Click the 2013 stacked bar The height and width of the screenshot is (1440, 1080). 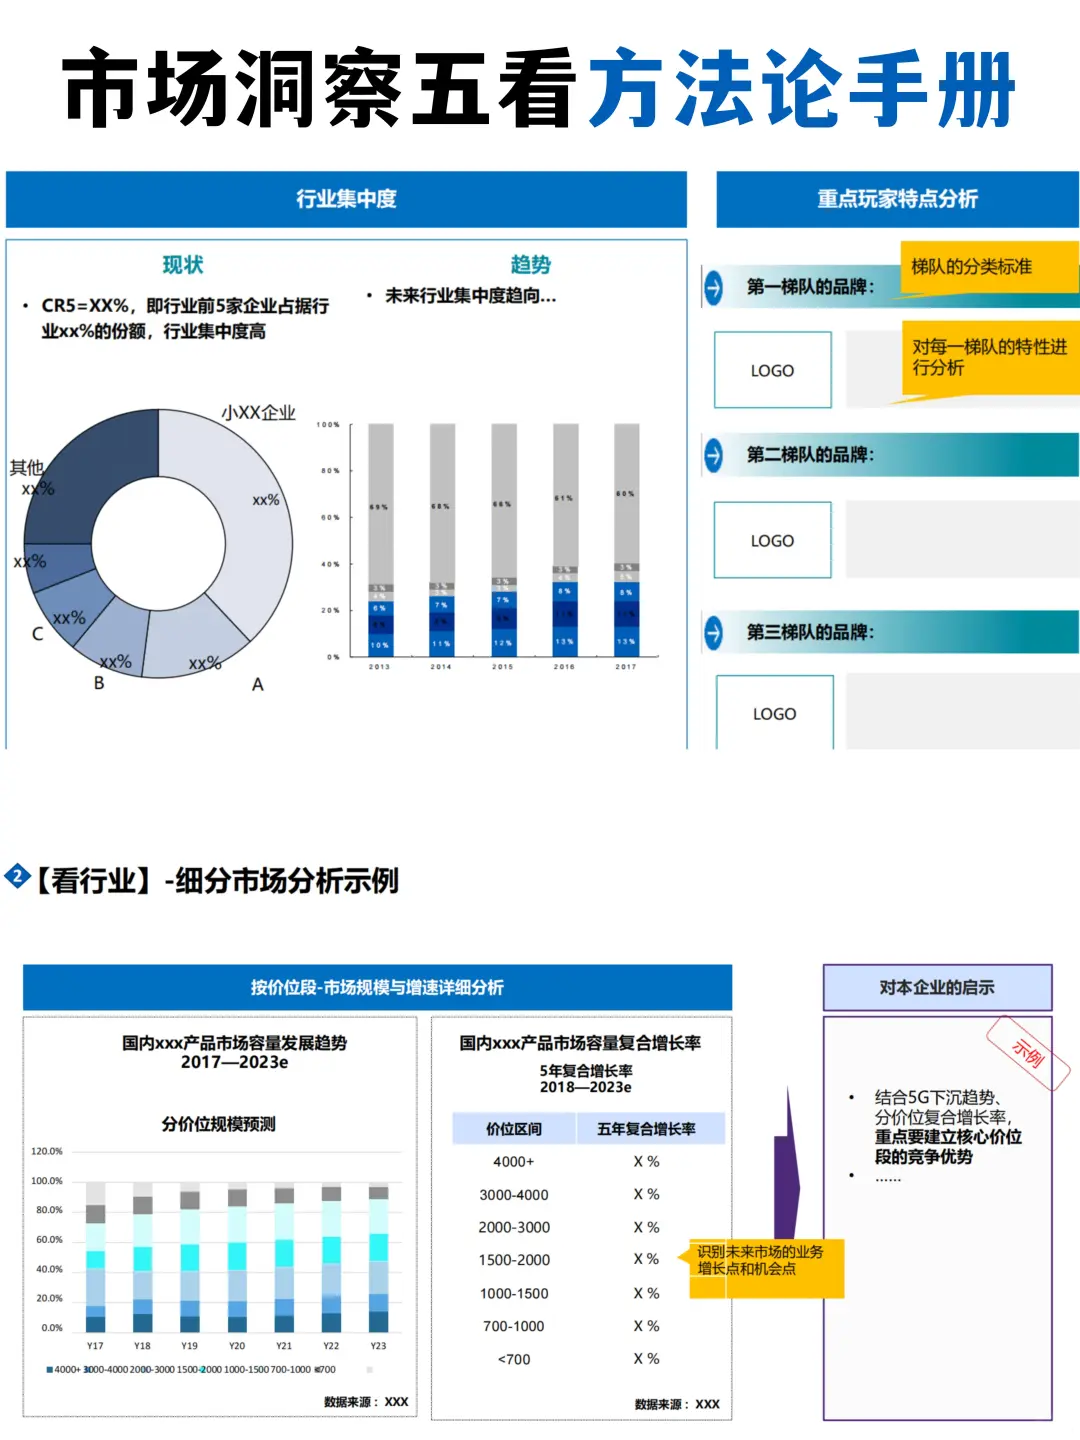(x=380, y=540)
